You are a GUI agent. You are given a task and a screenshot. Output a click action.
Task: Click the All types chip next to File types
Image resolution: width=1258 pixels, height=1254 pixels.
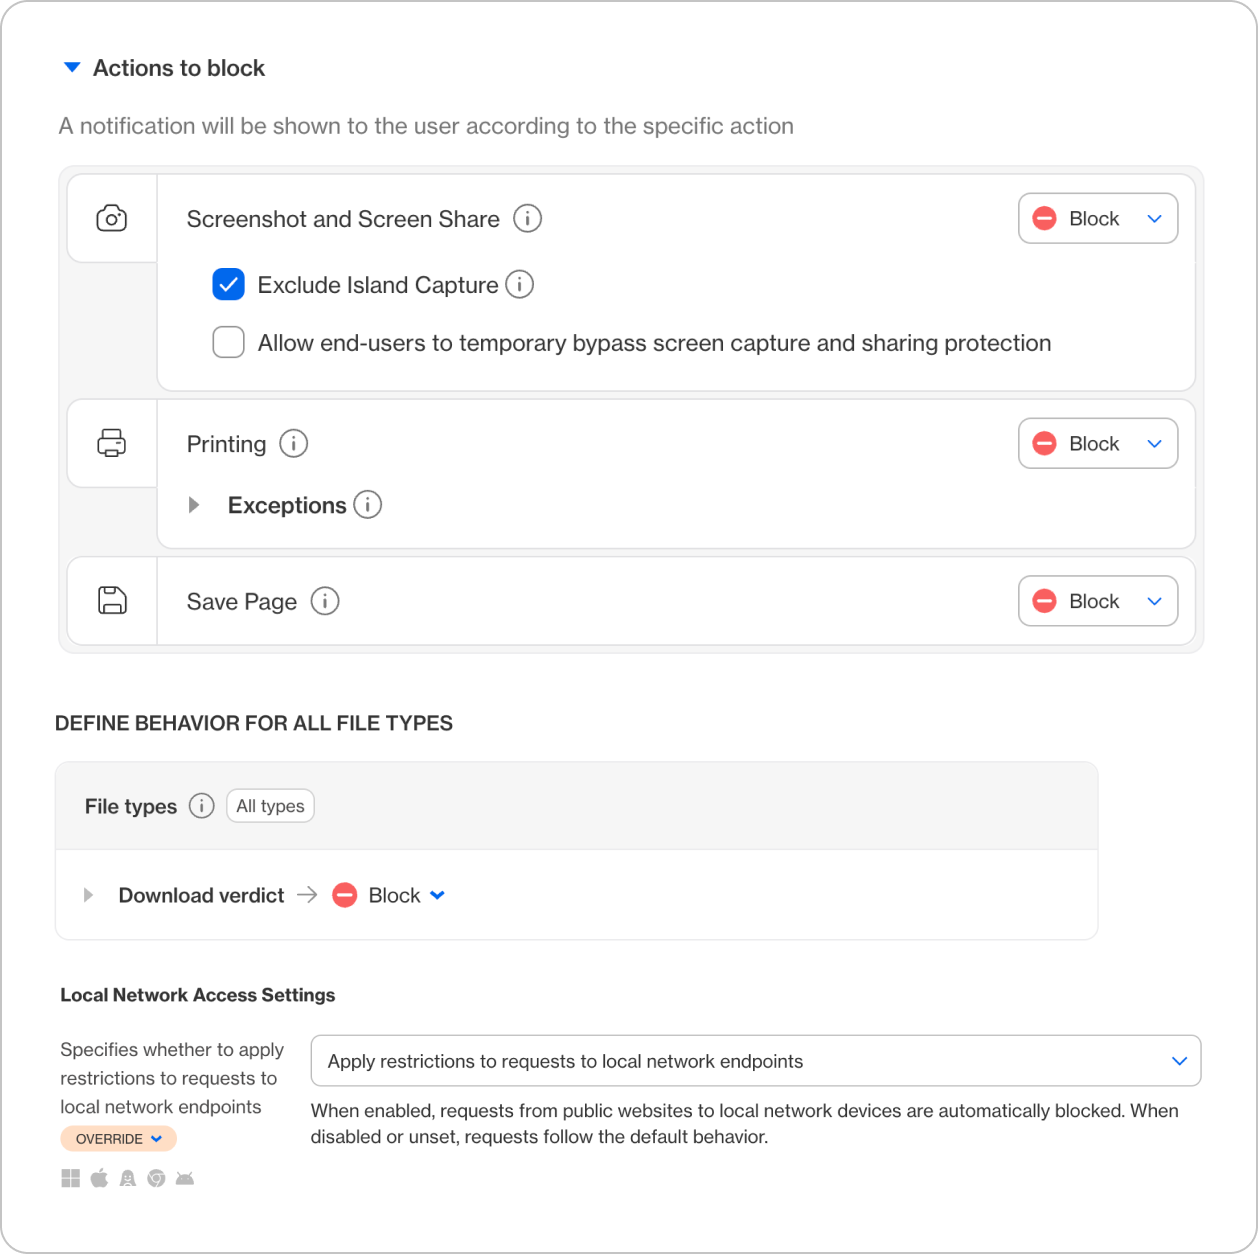[x=270, y=806]
